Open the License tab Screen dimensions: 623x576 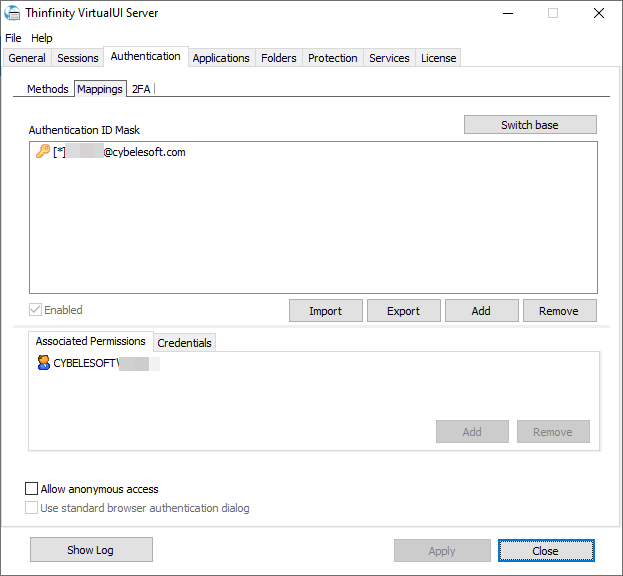click(438, 58)
